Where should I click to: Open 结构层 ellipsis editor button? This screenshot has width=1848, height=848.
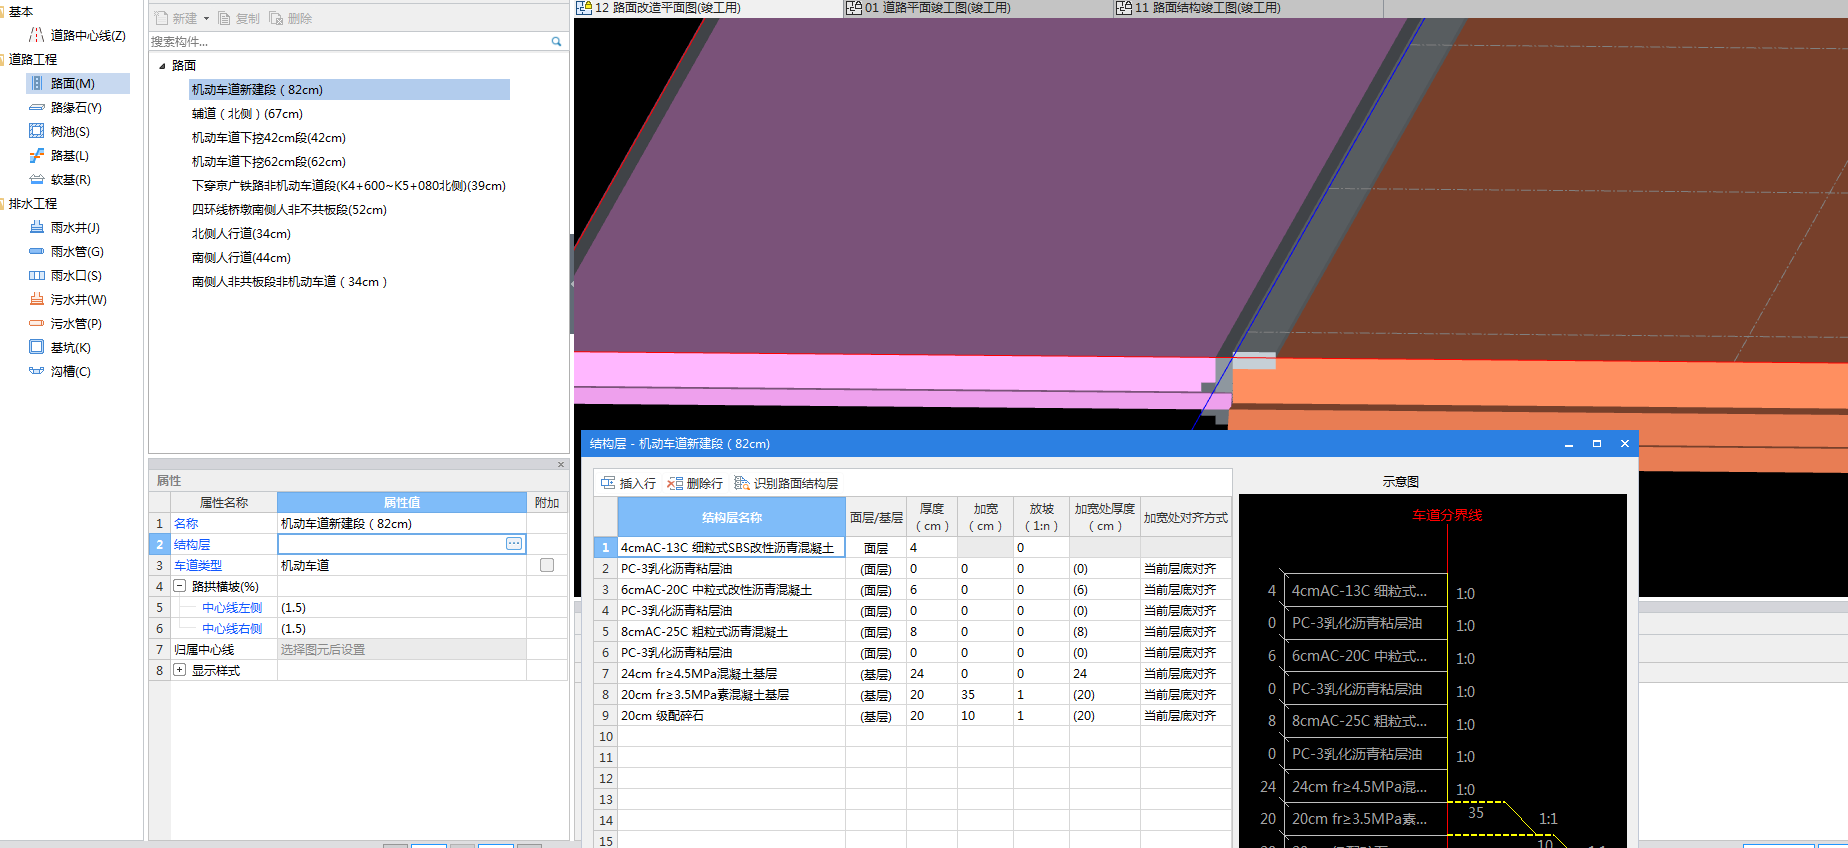(514, 543)
